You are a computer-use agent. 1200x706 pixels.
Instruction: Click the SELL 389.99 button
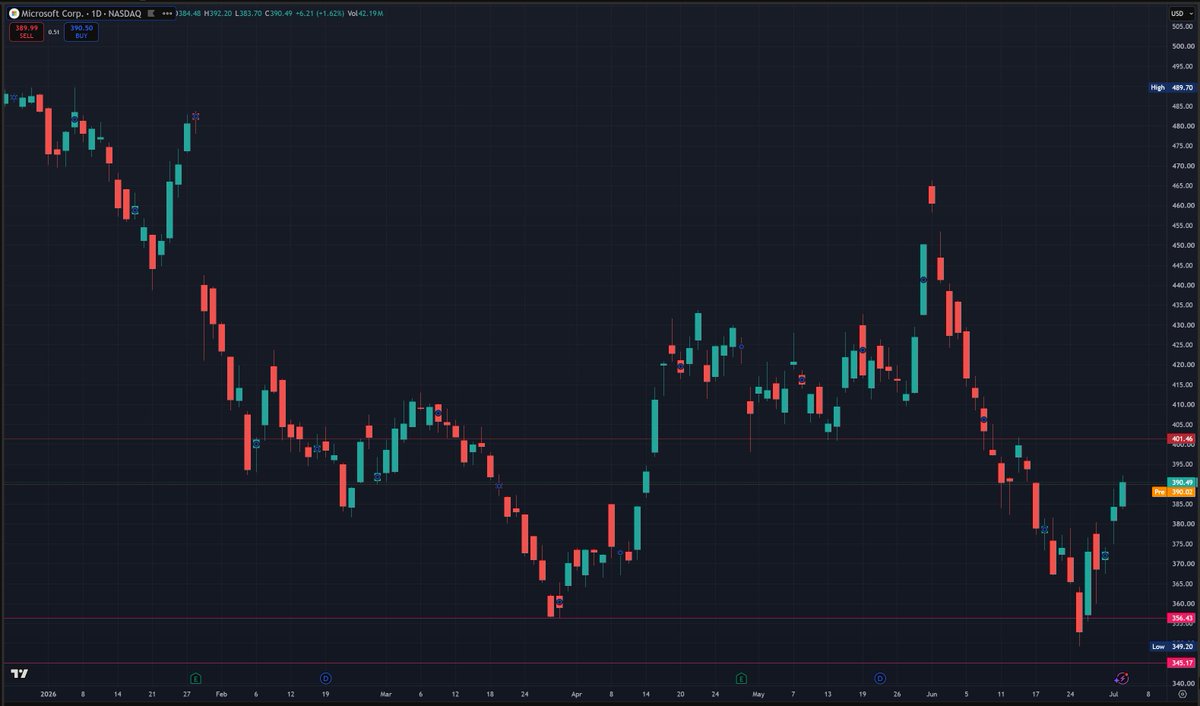pyautogui.click(x=26, y=31)
